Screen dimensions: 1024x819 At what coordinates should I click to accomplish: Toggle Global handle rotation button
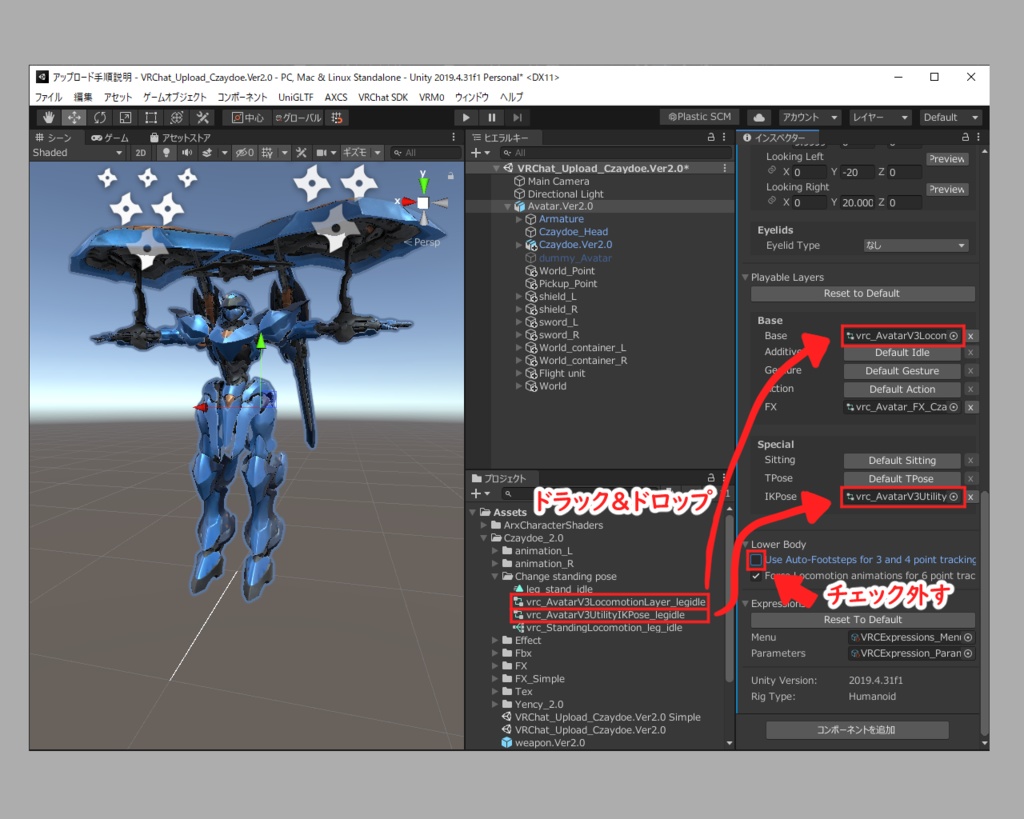[x=298, y=118]
